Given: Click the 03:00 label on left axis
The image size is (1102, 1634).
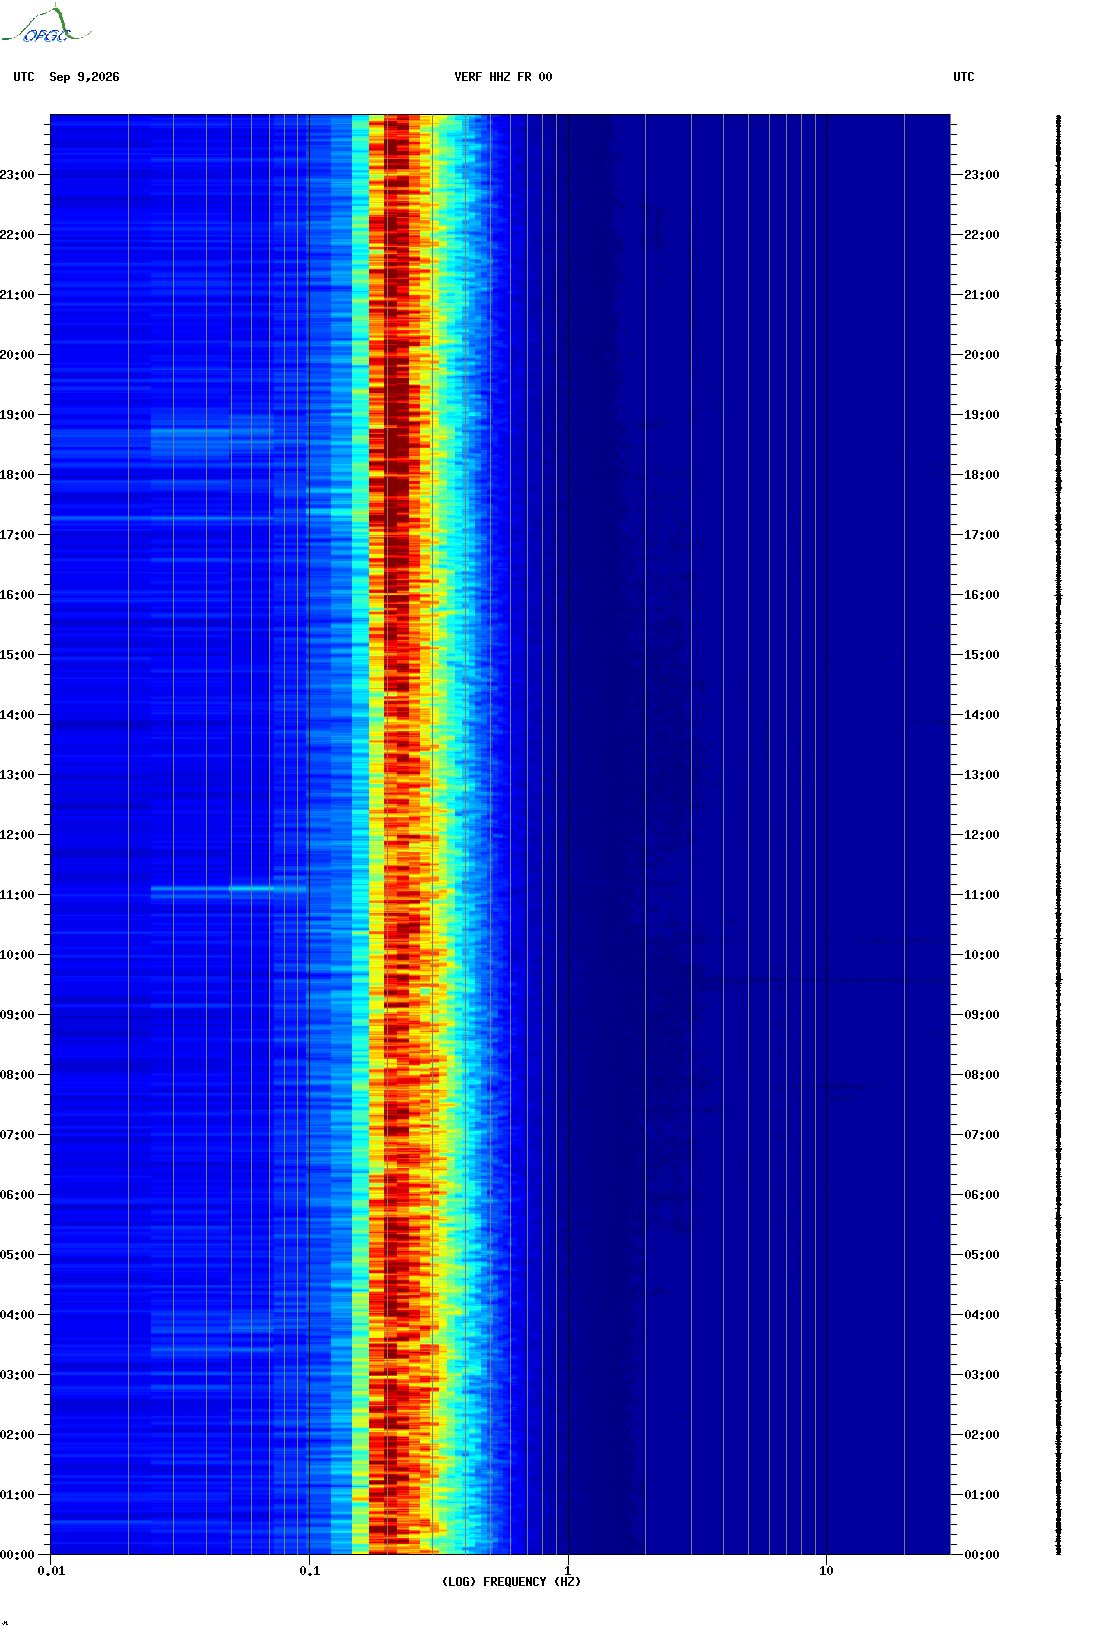Looking at the screenshot, I should [17, 1375].
